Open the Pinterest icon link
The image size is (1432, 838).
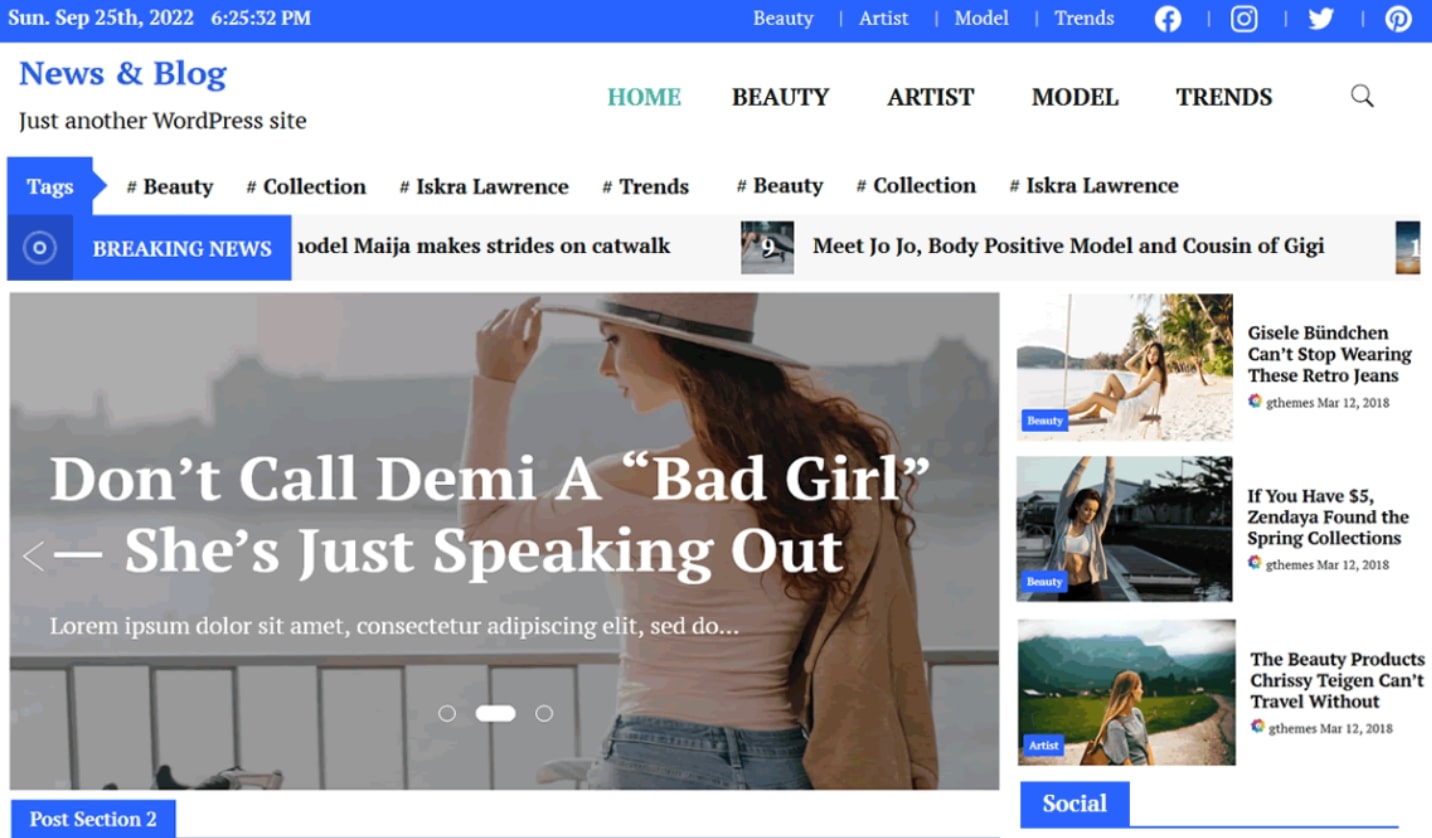click(1398, 19)
